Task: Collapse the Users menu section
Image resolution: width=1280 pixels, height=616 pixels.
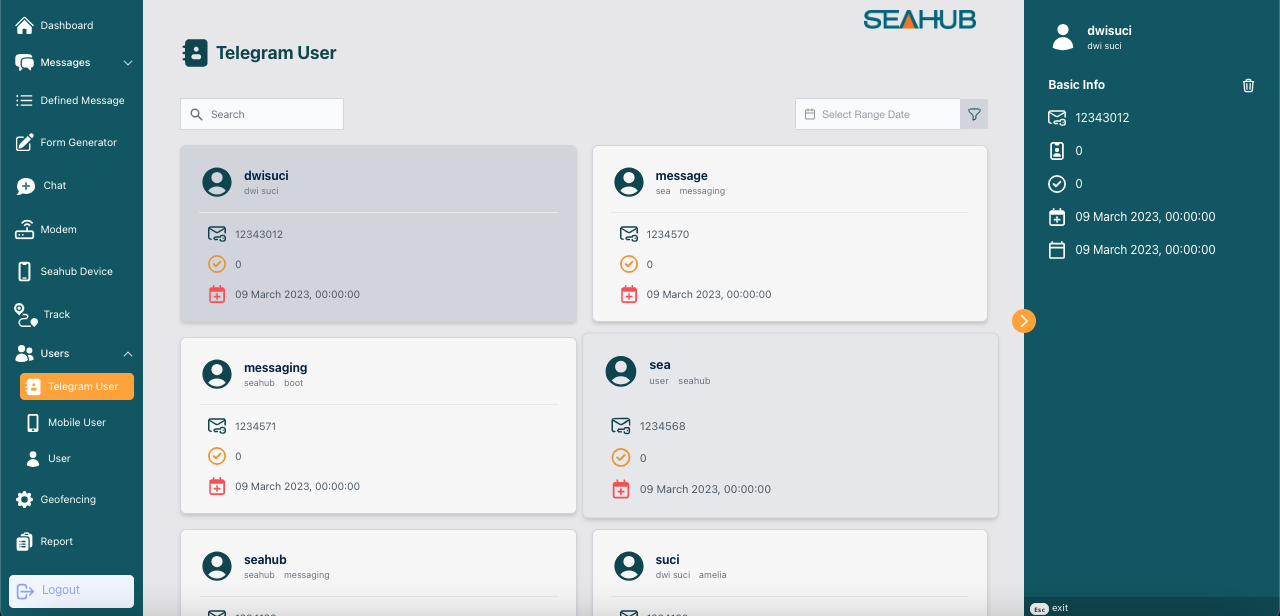Action: (x=128, y=354)
